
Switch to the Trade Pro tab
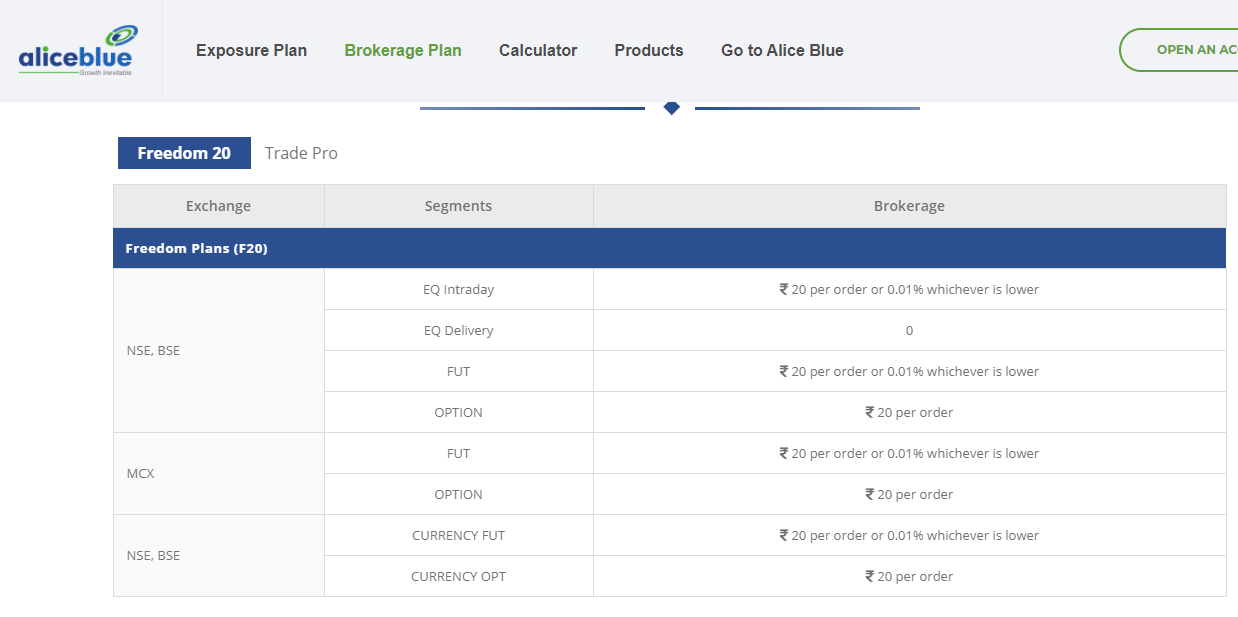[301, 153]
